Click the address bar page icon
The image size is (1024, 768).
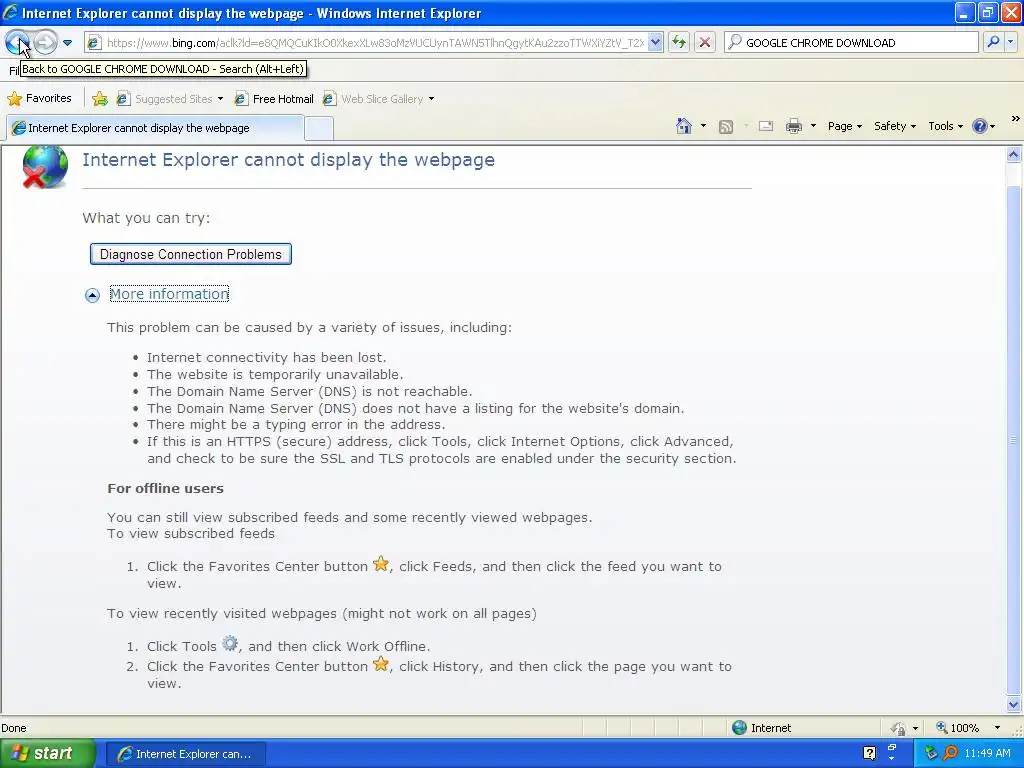[x=94, y=42]
